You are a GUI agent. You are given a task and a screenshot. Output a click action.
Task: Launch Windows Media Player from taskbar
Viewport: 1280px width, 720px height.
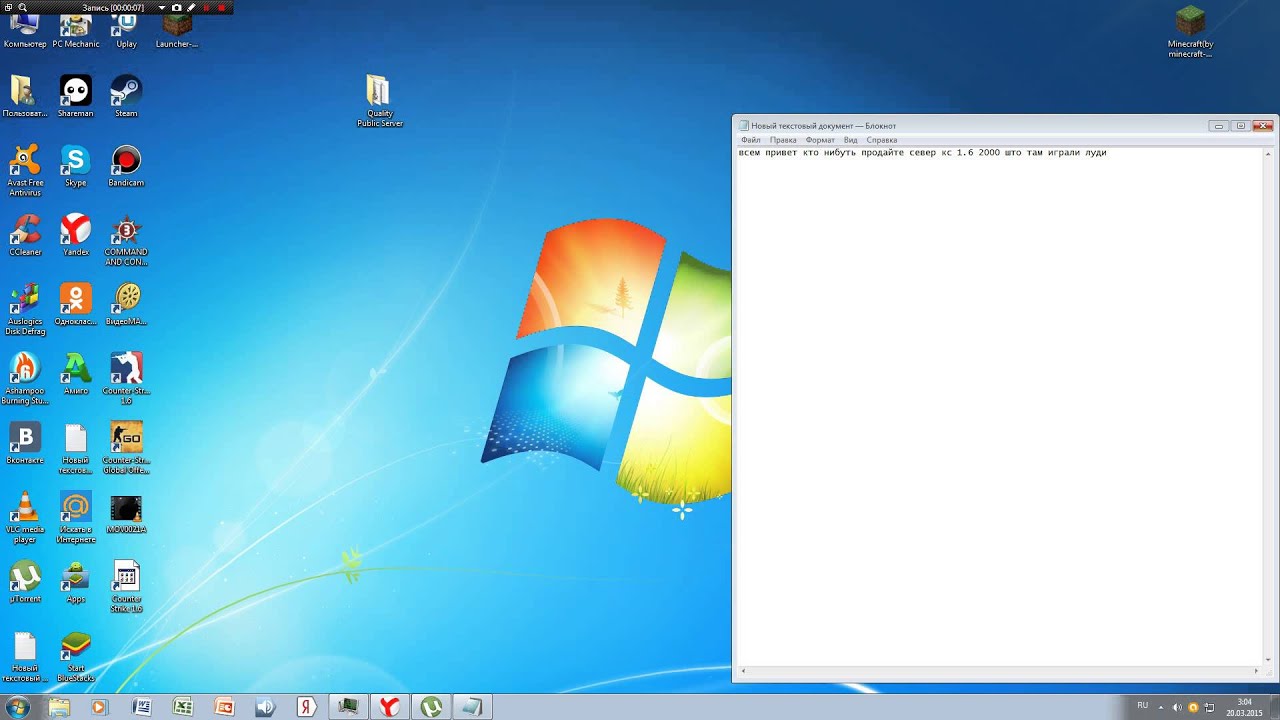tap(98, 707)
